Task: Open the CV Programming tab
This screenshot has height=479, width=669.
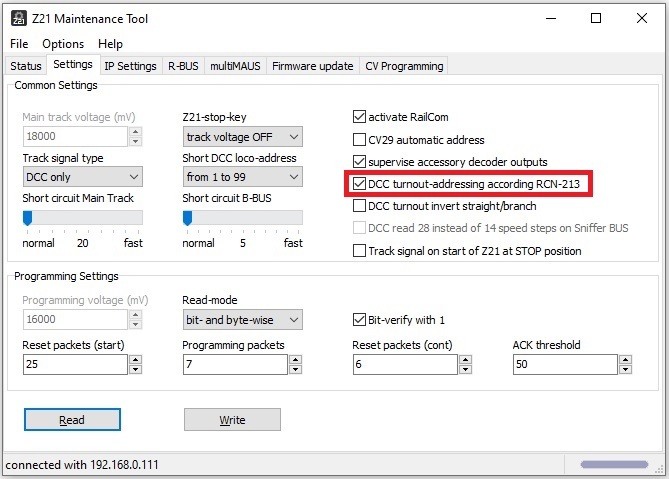Action: click(404, 66)
